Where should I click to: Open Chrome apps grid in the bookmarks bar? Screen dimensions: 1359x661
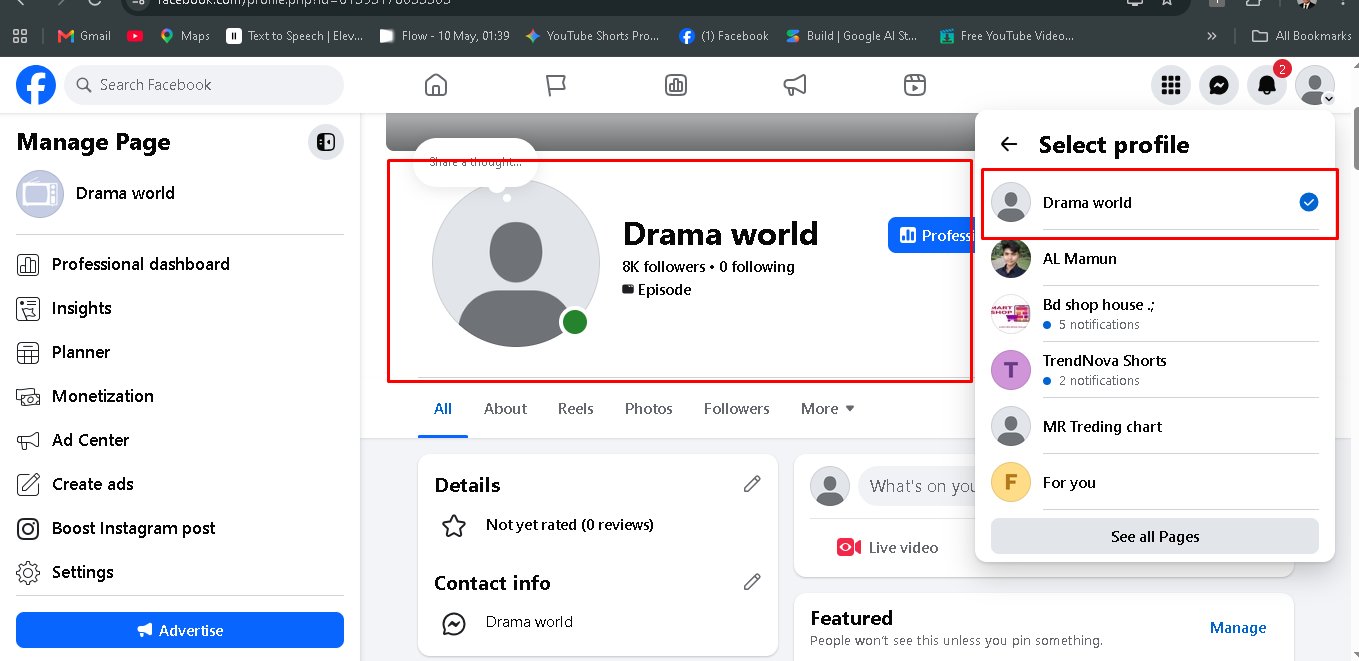pos(19,35)
